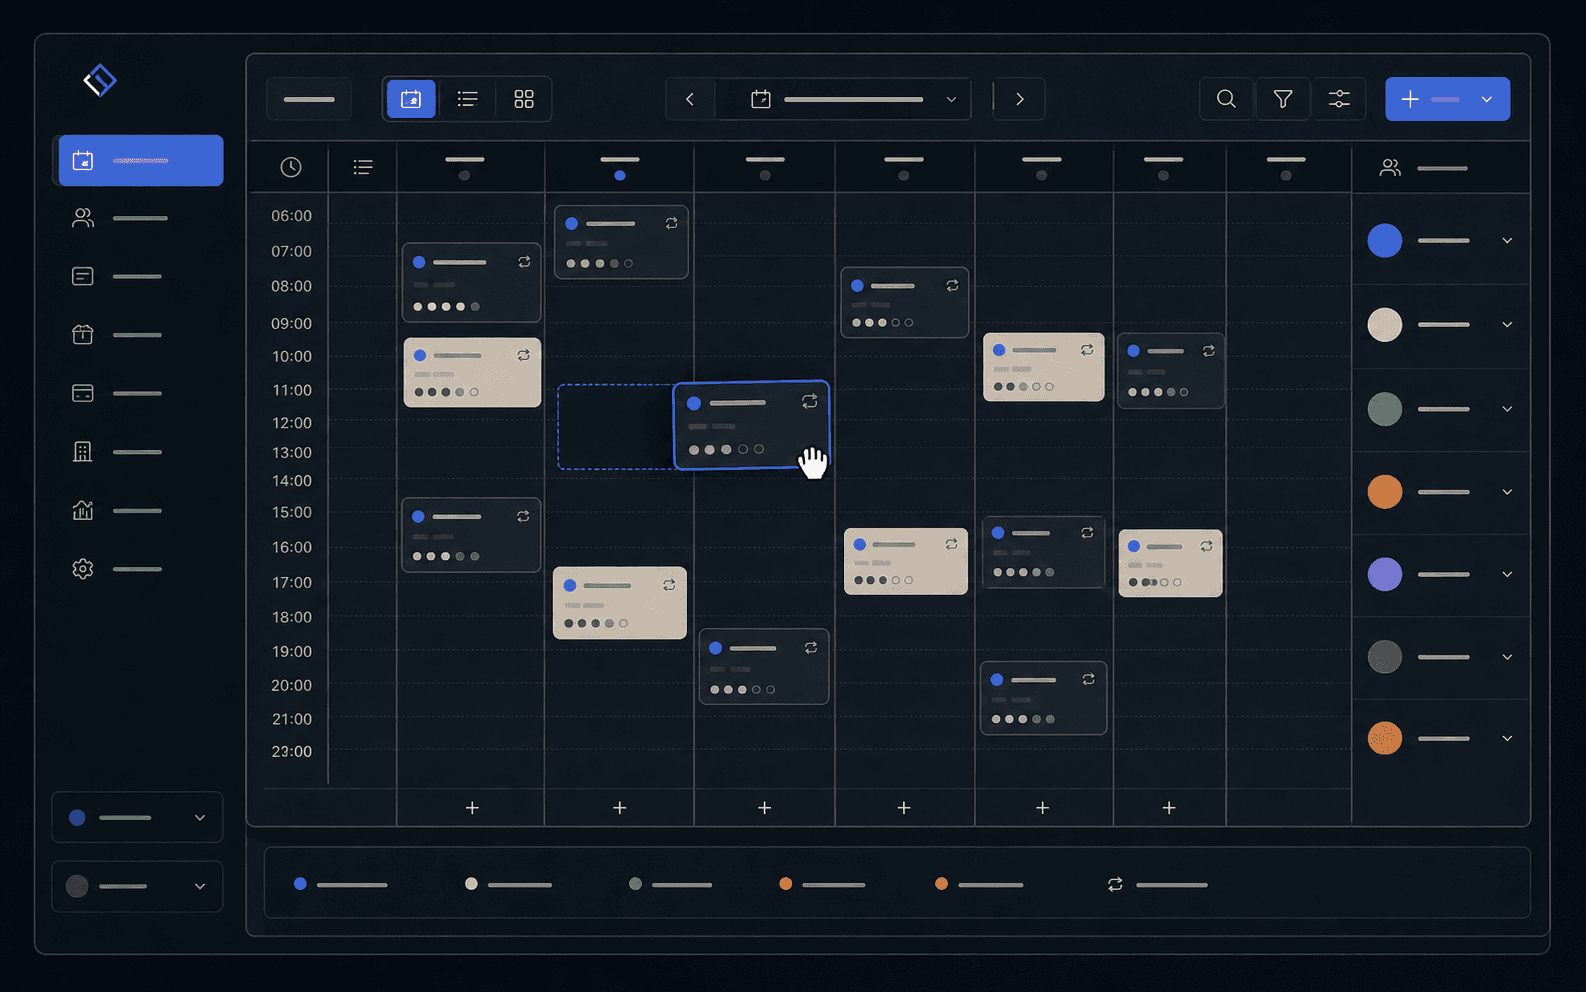Image resolution: width=1586 pixels, height=992 pixels.
Task: Open the funnel filter in toolbar
Action: click(x=1283, y=99)
